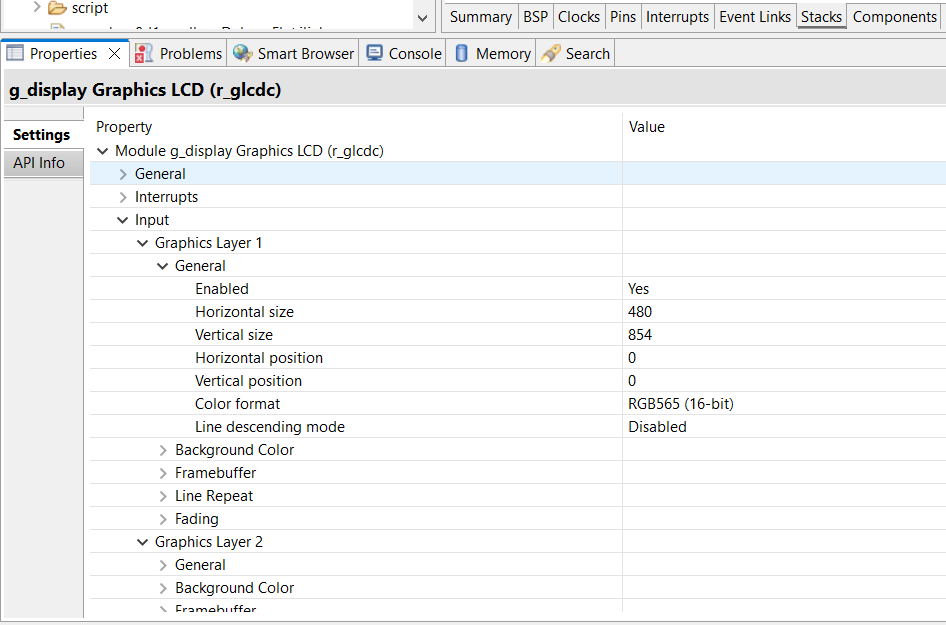Click the Console monitor icon
This screenshot has height=625, width=946.
[374, 54]
